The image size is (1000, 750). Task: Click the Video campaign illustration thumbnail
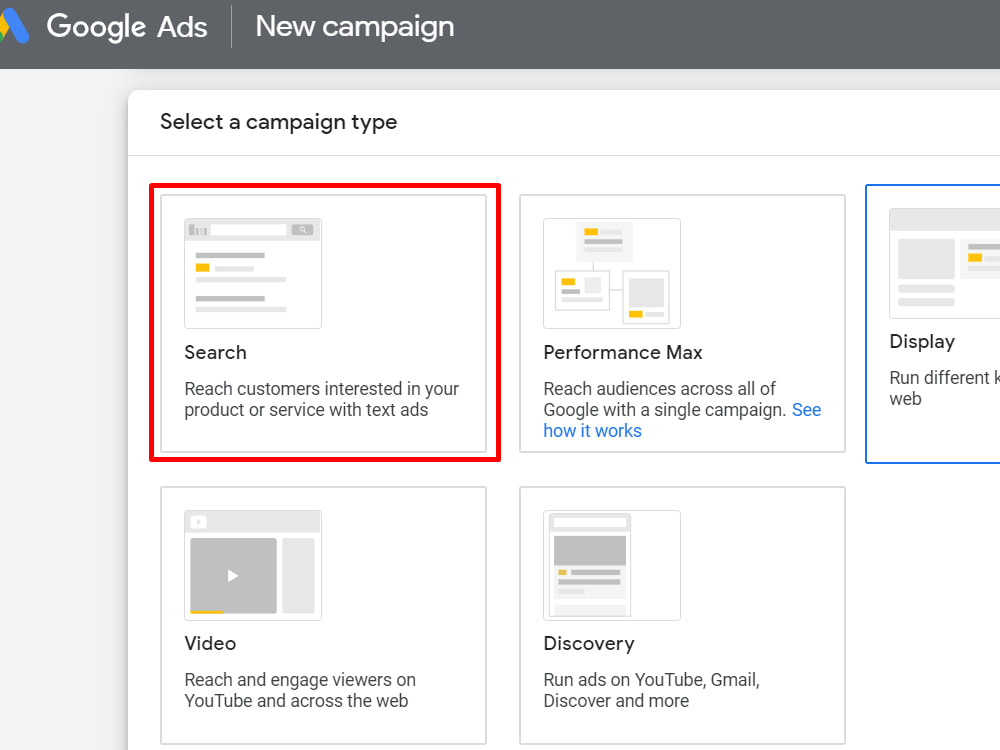pos(253,565)
